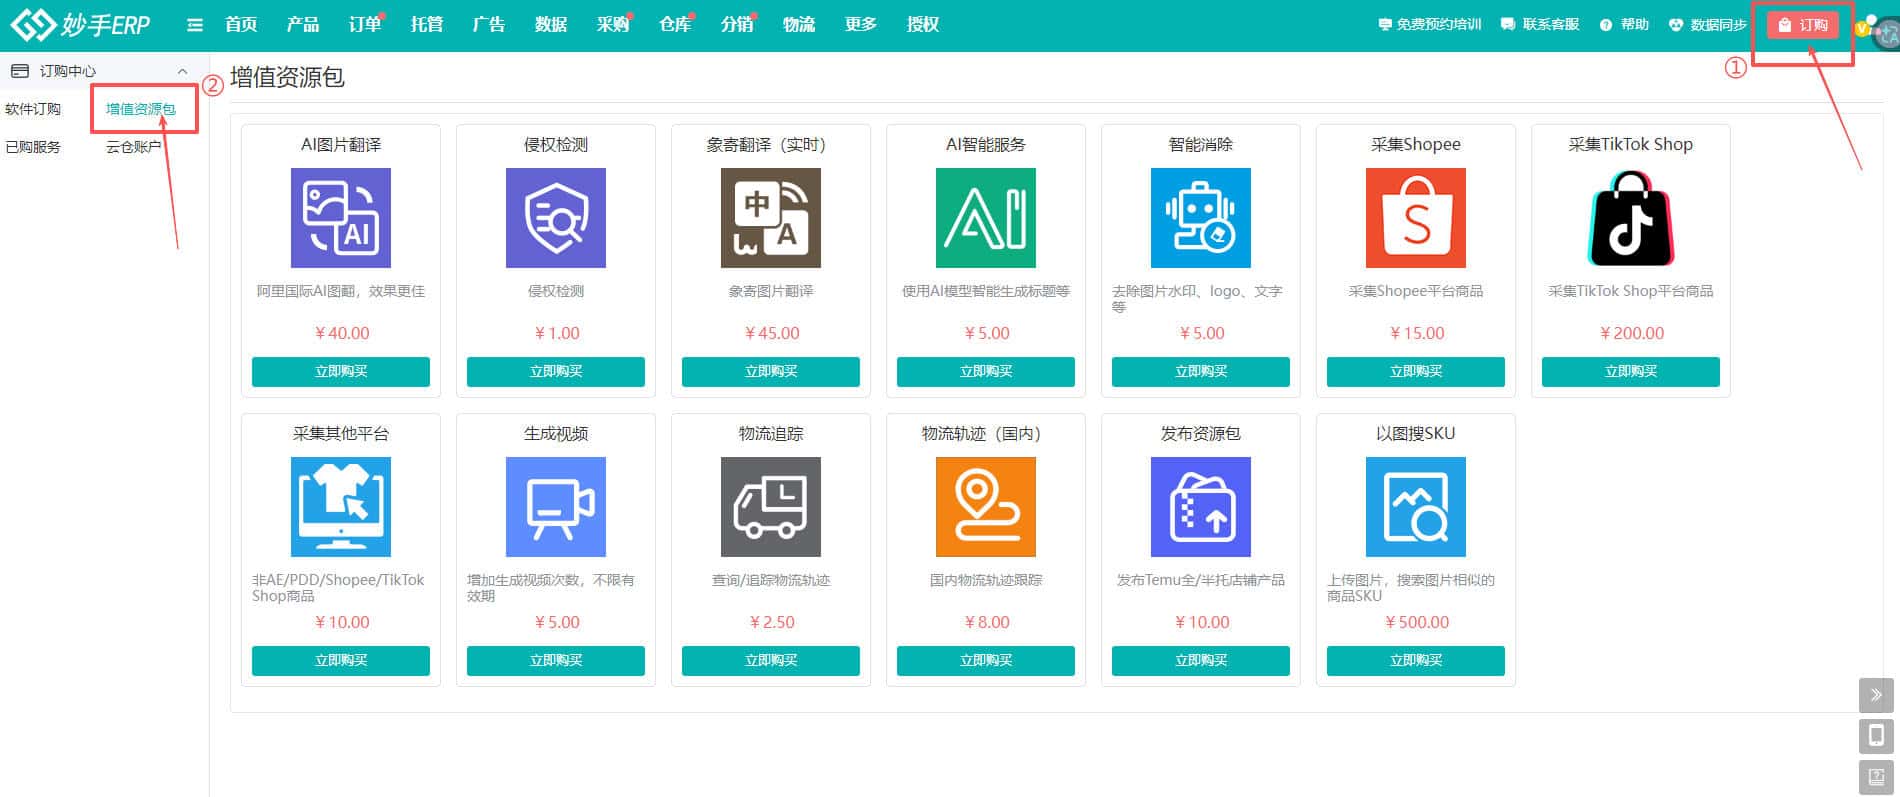Screen dimensions: 1900x797
Task: Click 联系客服 in header
Action: [1541, 25]
